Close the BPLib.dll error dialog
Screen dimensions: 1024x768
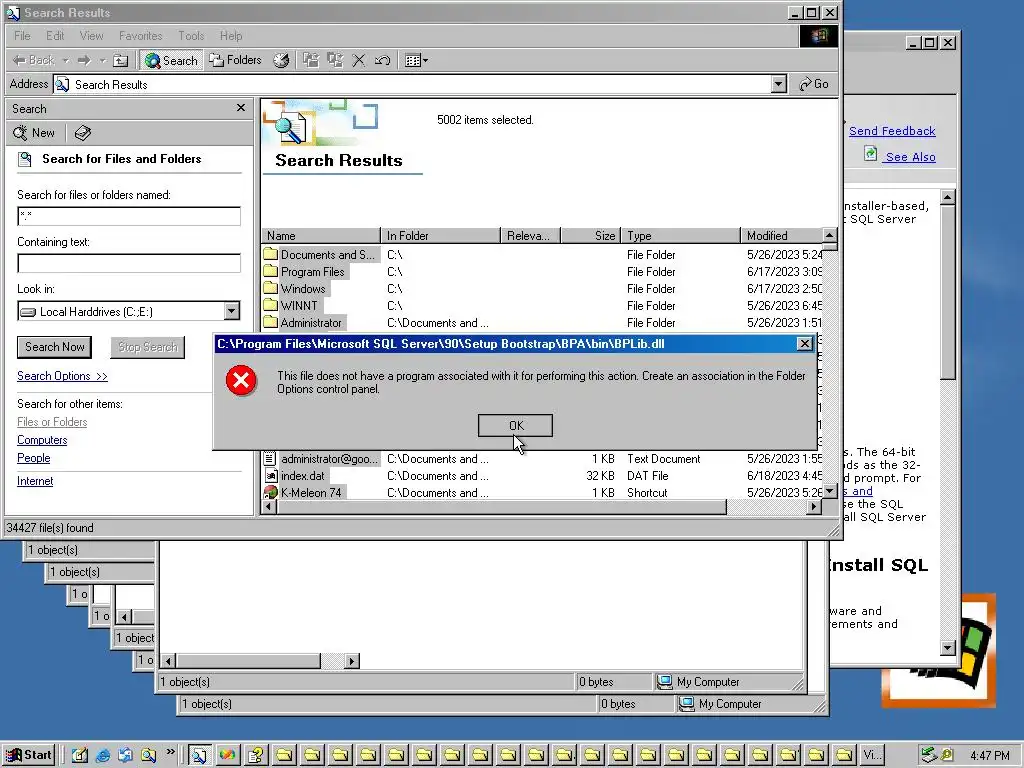tap(805, 344)
